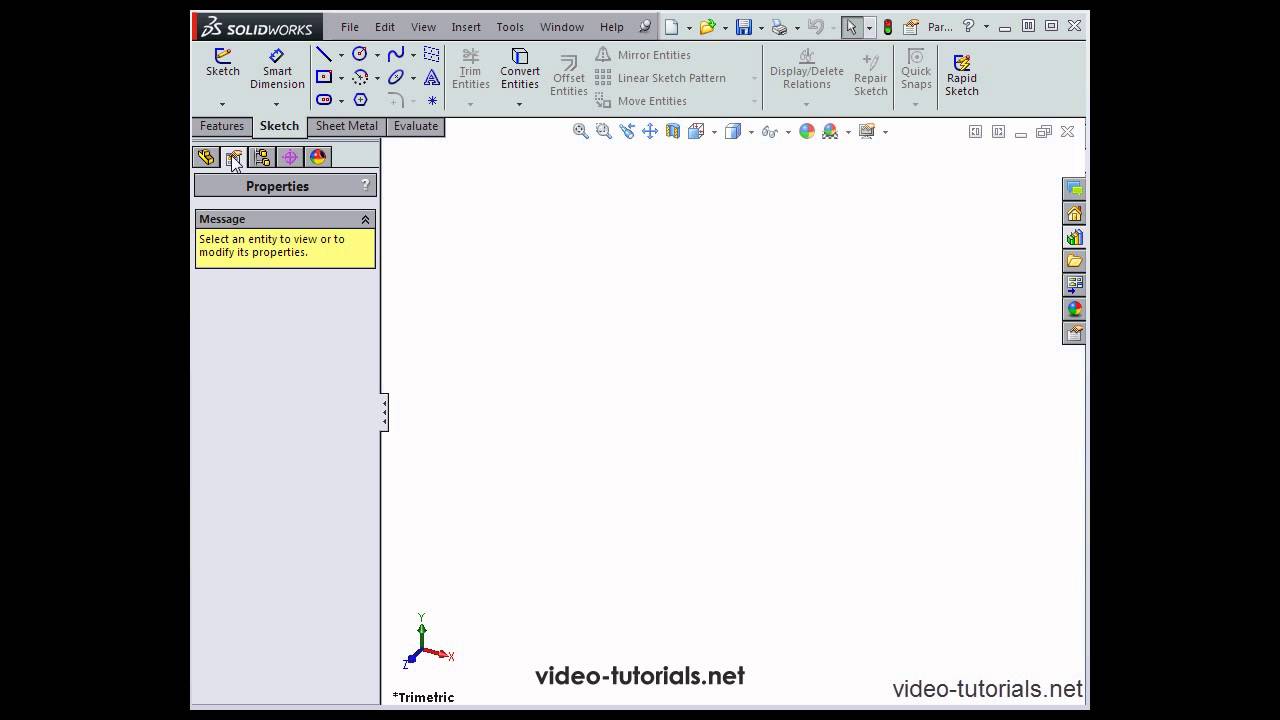Click the Convert Entities button
This screenshot has width=1280, height=720.
coord(519,68)
